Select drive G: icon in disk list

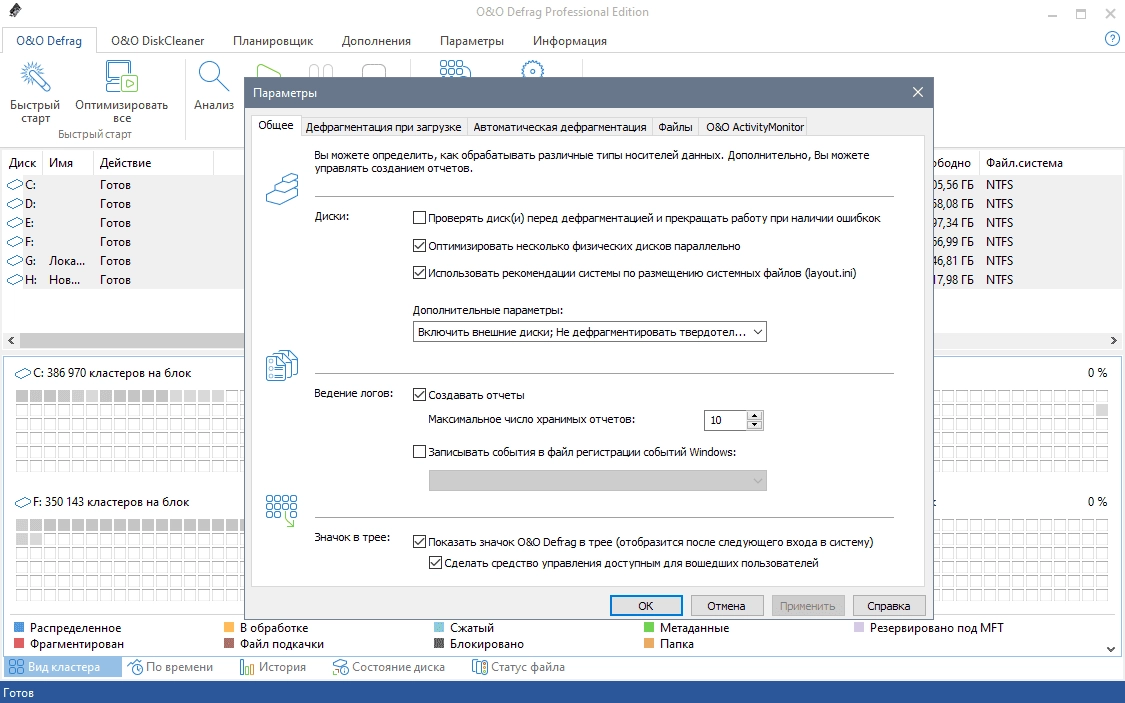click(15, 261)
